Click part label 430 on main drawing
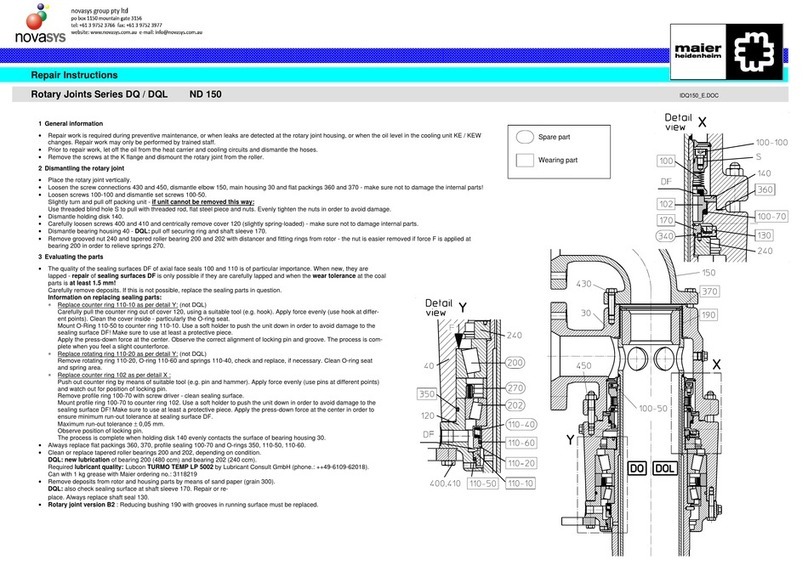This screenshot has width=808, height=571. [x=583, y=284]
